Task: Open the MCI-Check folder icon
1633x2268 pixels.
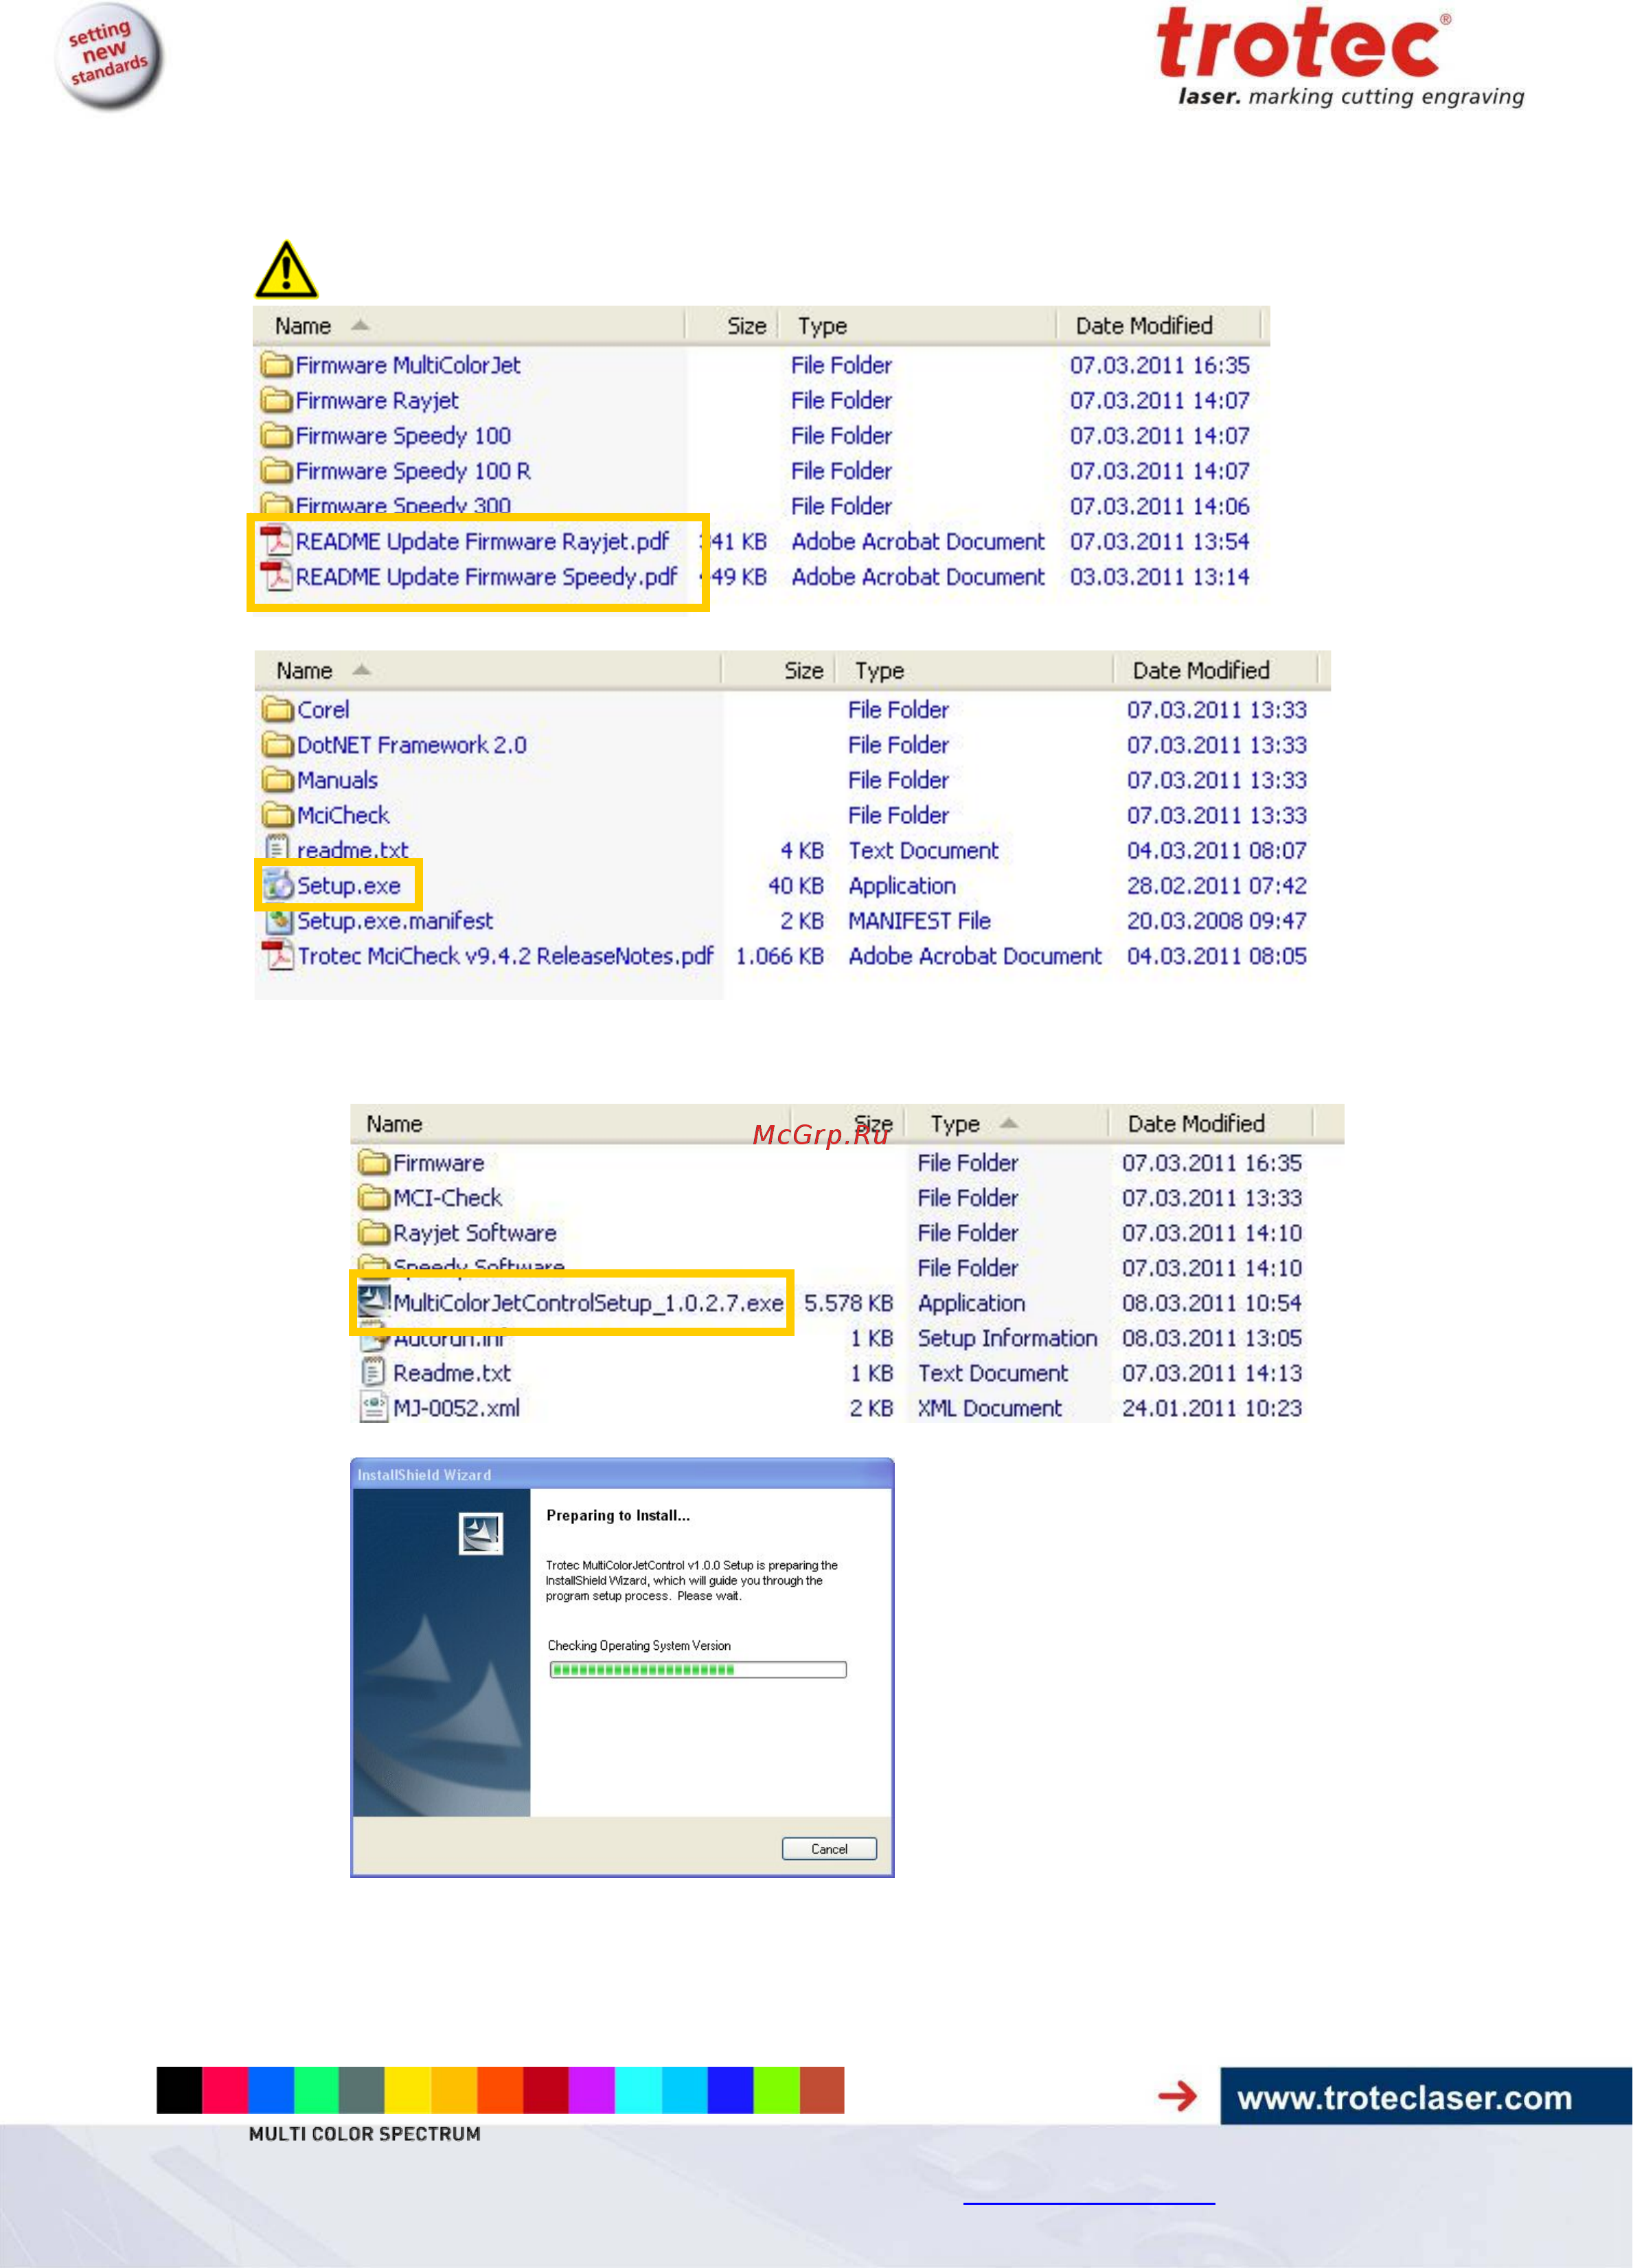Action: click(x=374, y=1198)
